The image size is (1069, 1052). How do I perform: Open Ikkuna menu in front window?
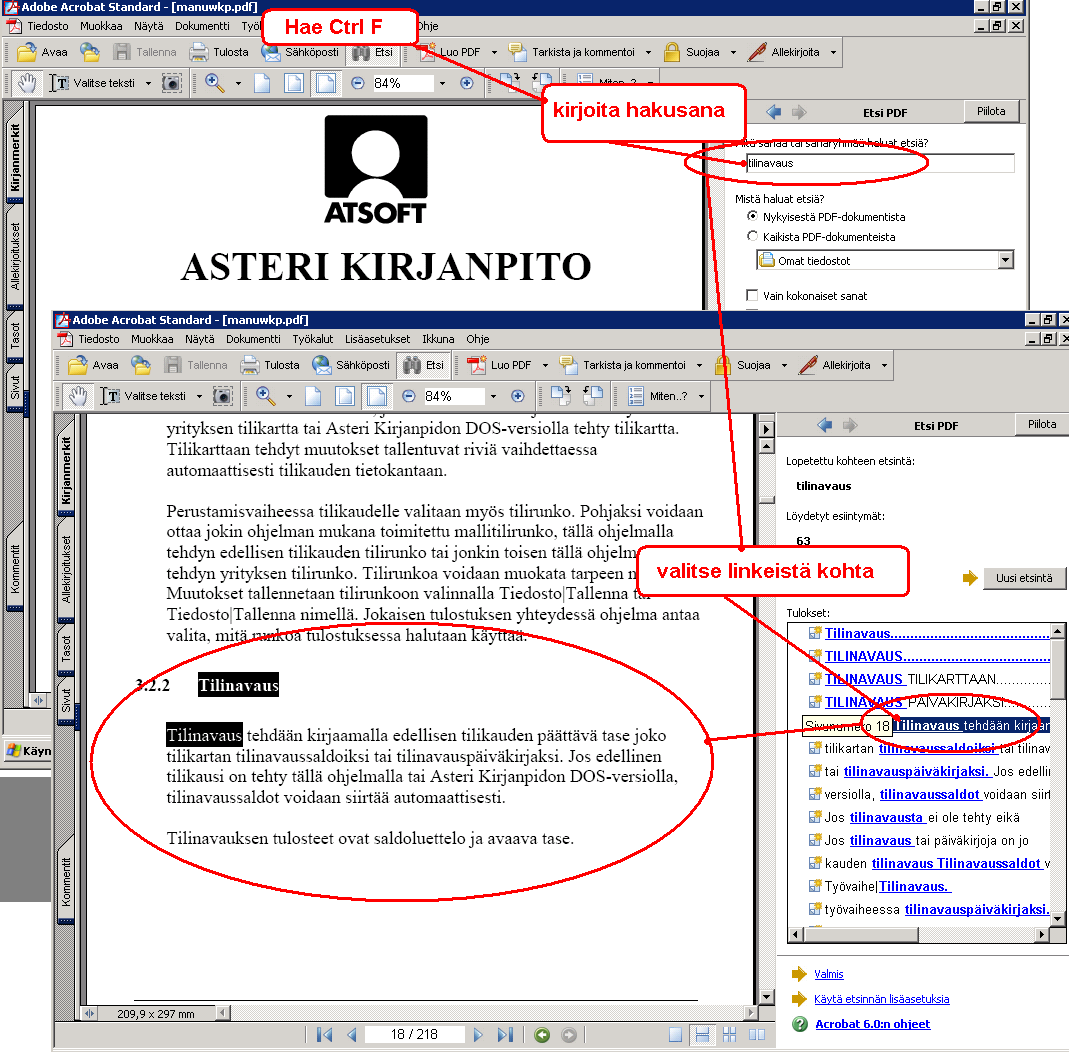click(438, 339)
